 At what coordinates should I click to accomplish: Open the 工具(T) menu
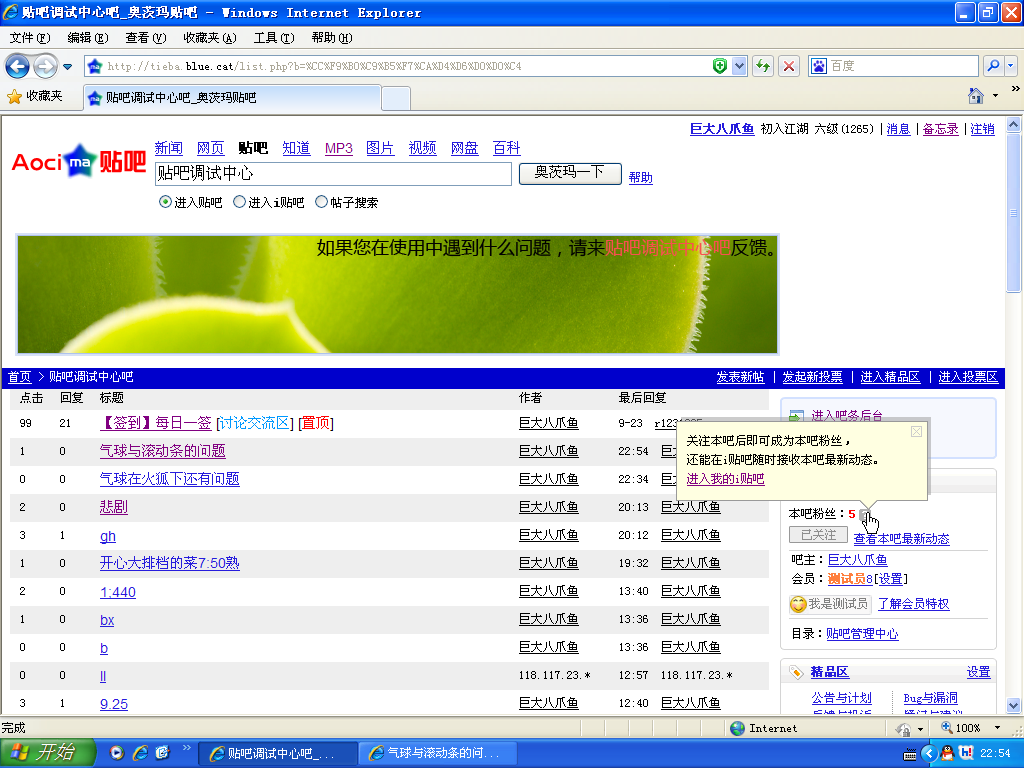coord(273,38)
